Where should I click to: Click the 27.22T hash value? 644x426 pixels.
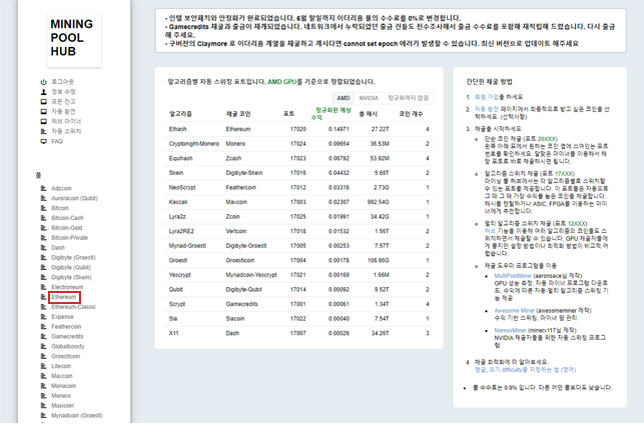[x=380, y=129]
